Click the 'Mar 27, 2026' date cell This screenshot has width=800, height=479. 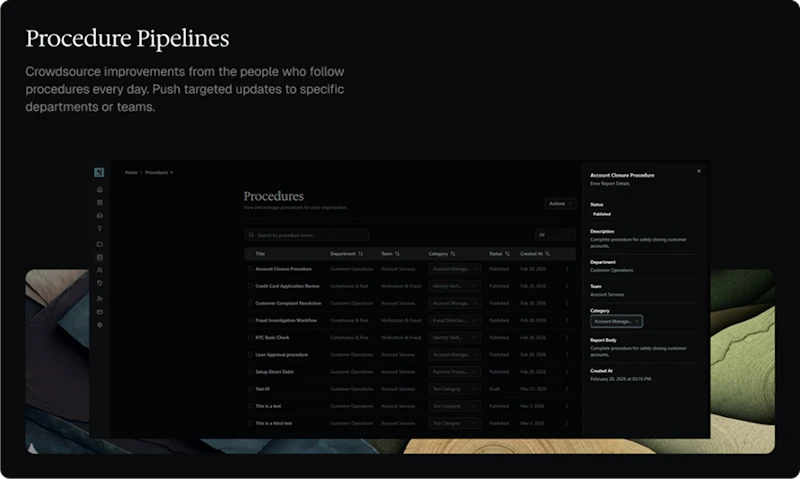pos(533,389)
